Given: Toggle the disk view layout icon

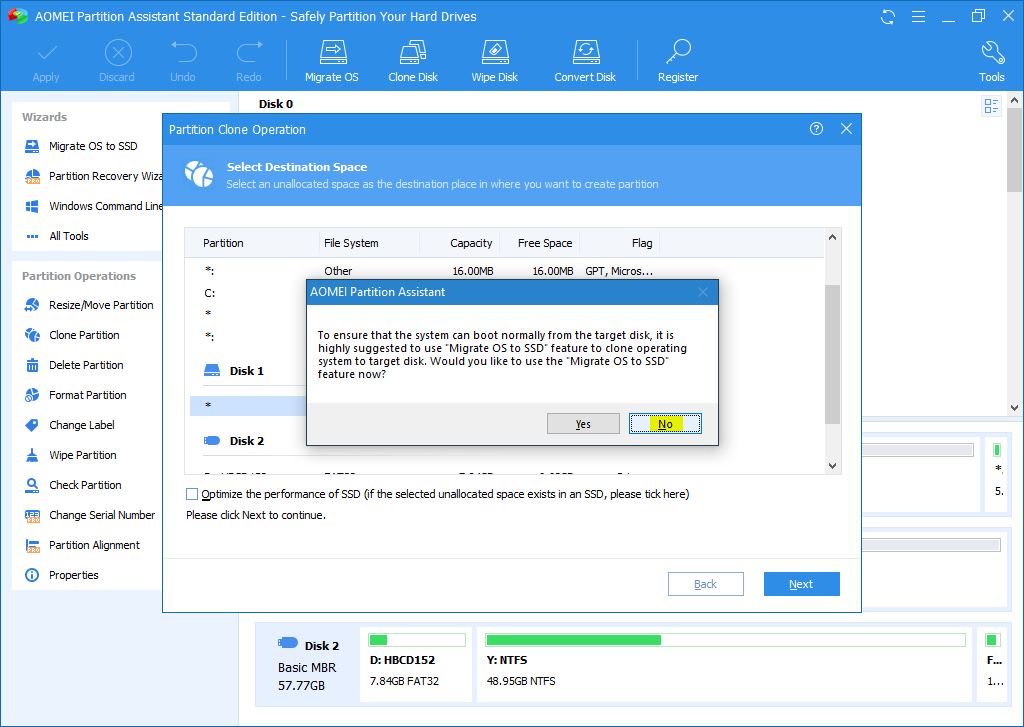Looking at the screenshot, I should [x=991, y=106].
